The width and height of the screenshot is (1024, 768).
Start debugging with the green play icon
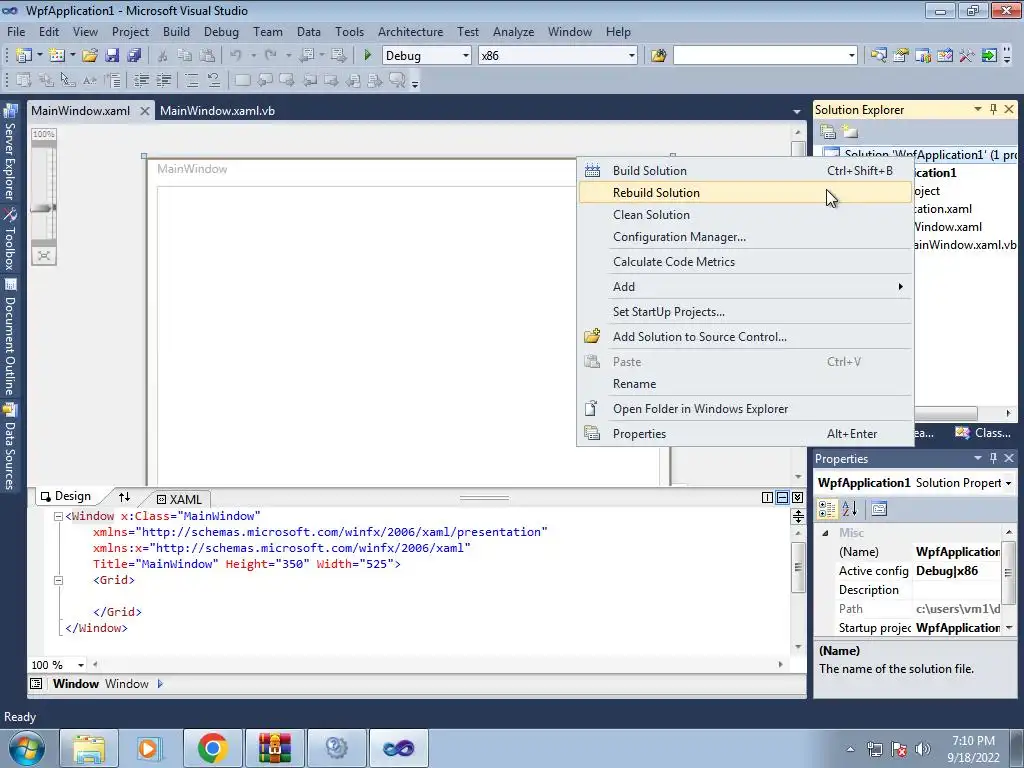click(x=367, y=56)
